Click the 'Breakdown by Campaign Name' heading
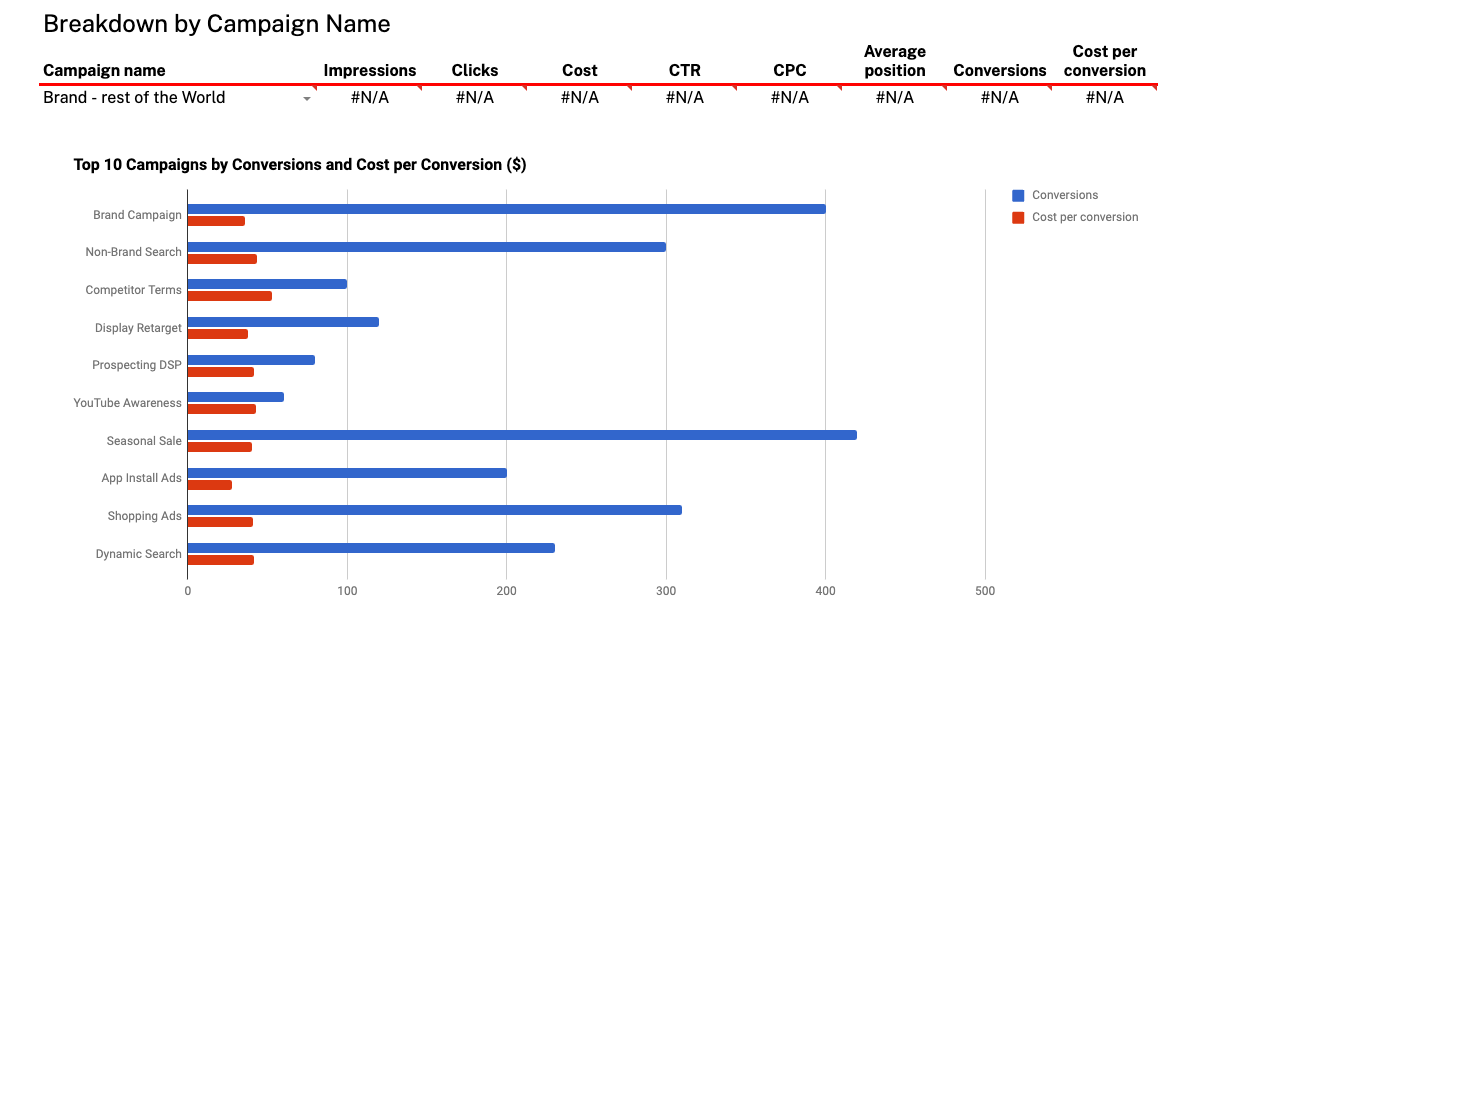This screenshot has height=1098, width=1480. point(216,24)
